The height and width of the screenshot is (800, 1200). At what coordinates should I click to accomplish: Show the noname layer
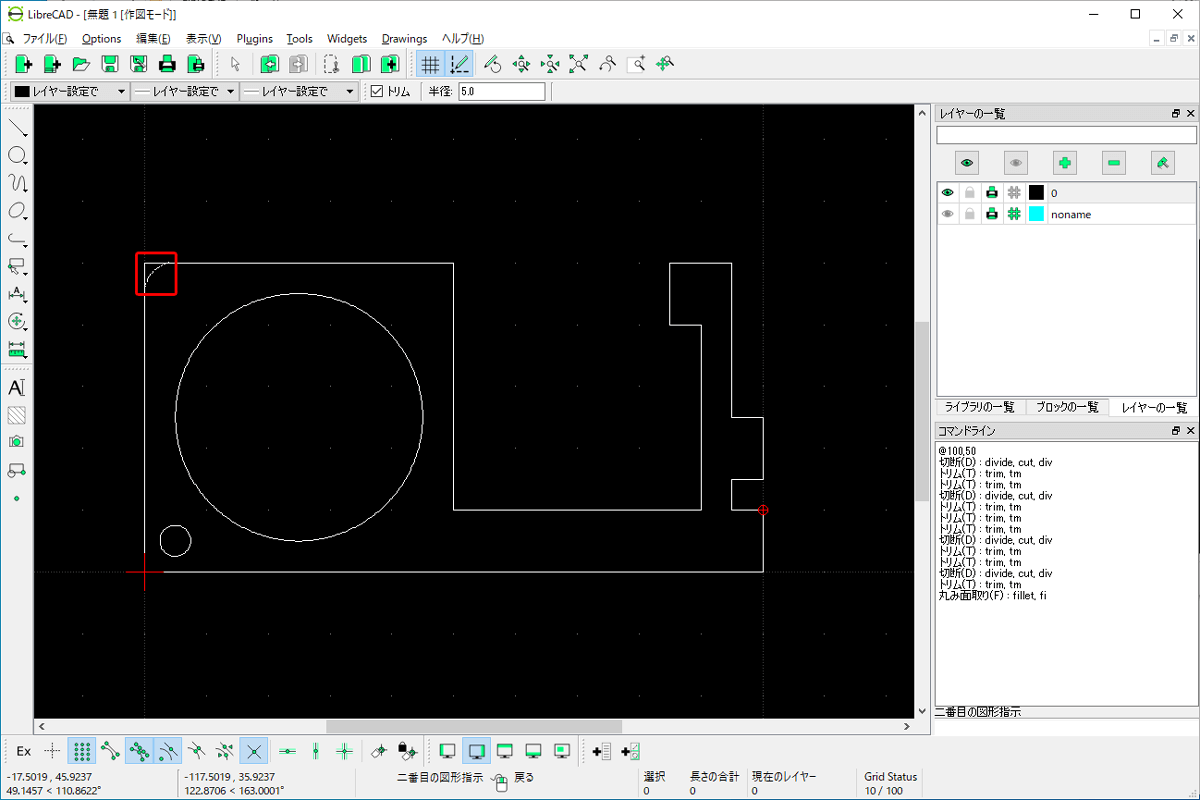tap(947, 214)
